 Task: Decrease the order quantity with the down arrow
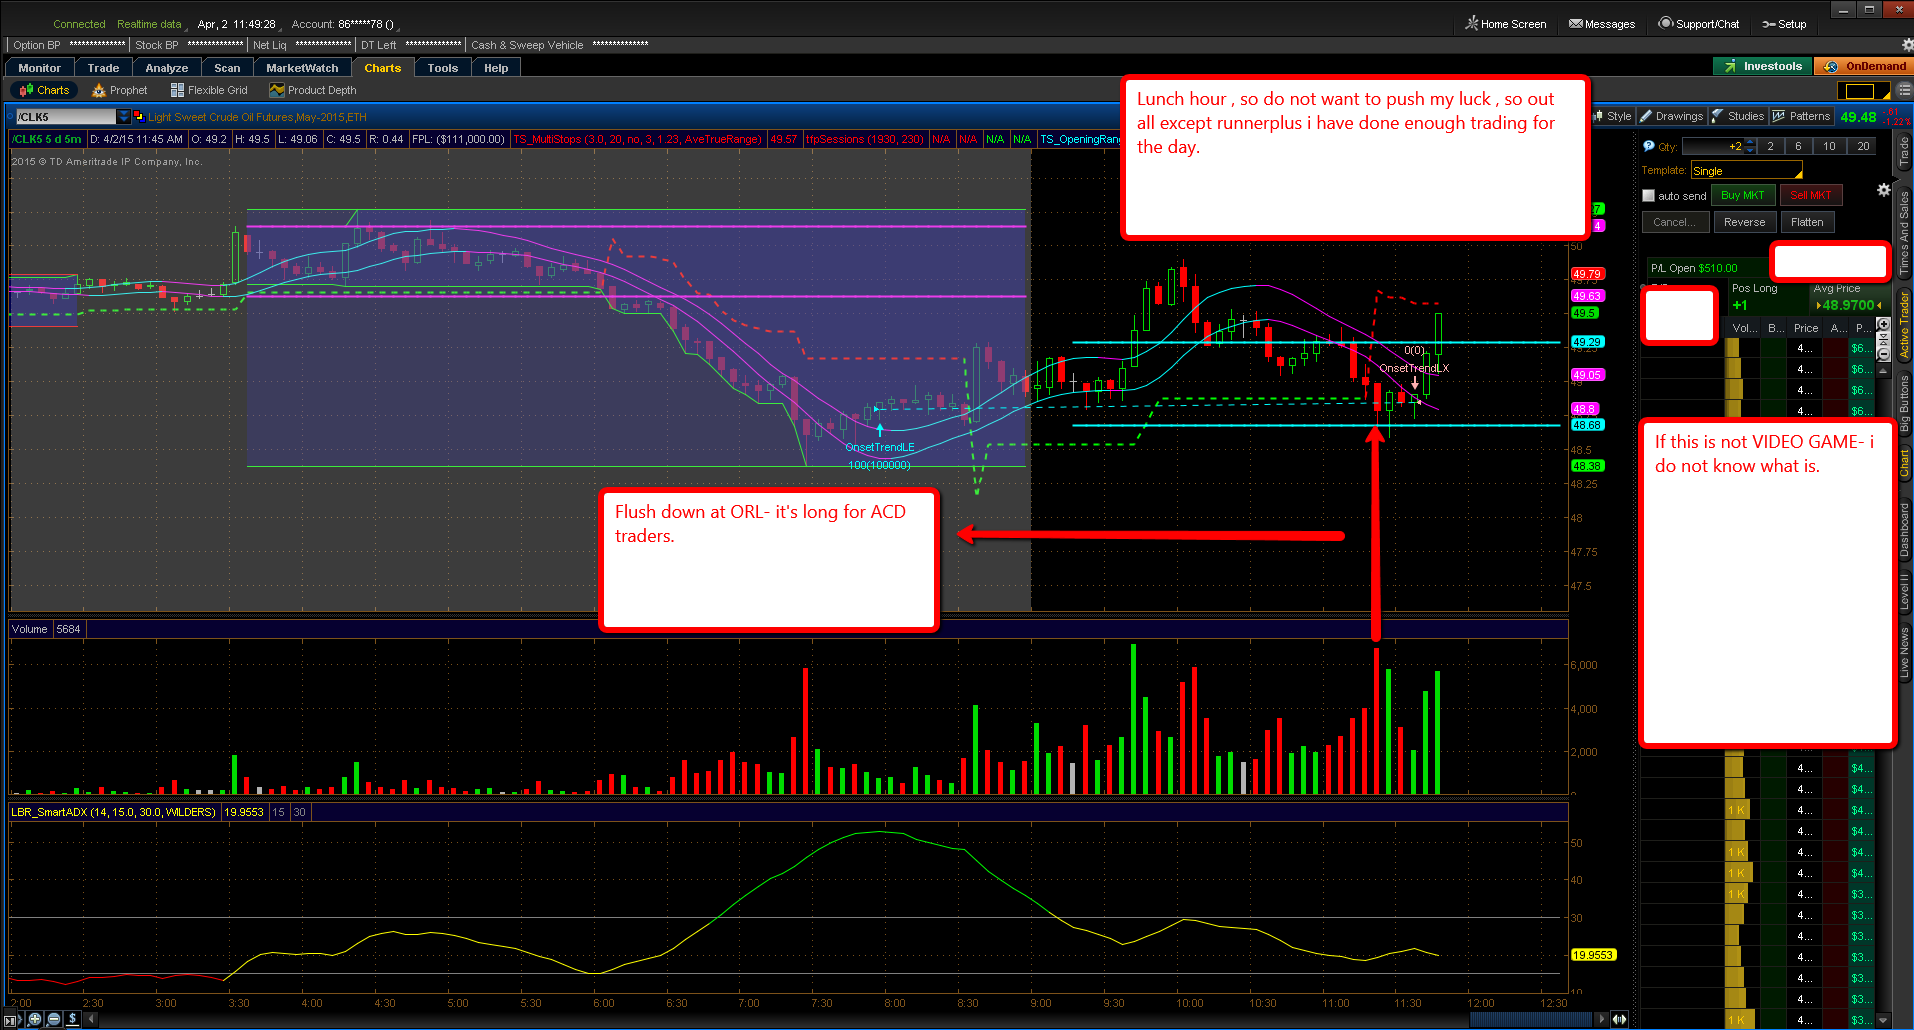click(1750, 150)
